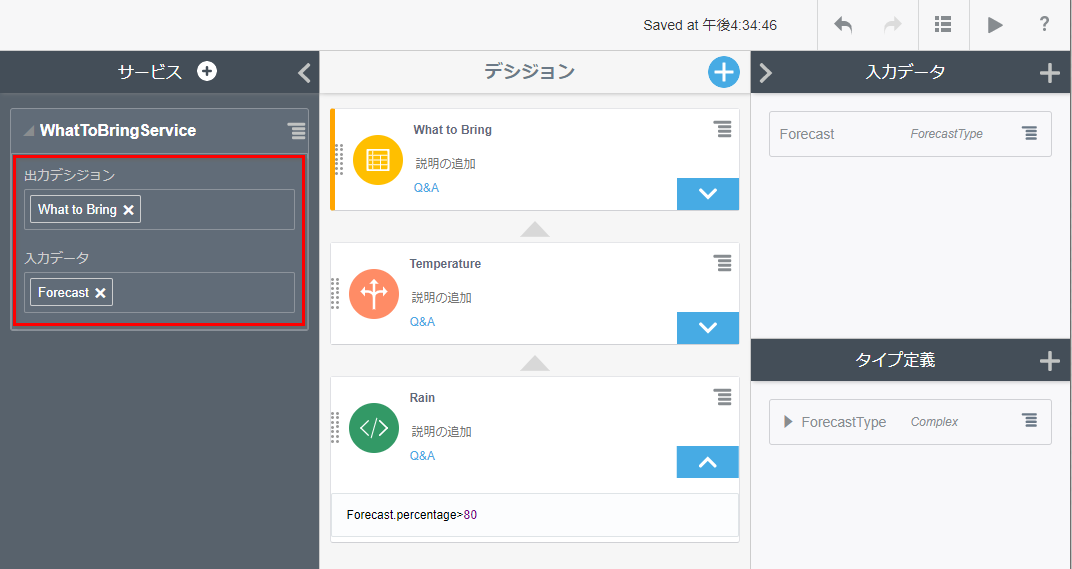
Task: Remove the Forecast tag from input data
Action: pos(100,293)
